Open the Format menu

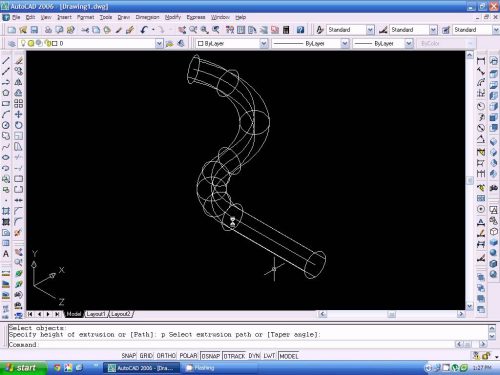(85, 17)
